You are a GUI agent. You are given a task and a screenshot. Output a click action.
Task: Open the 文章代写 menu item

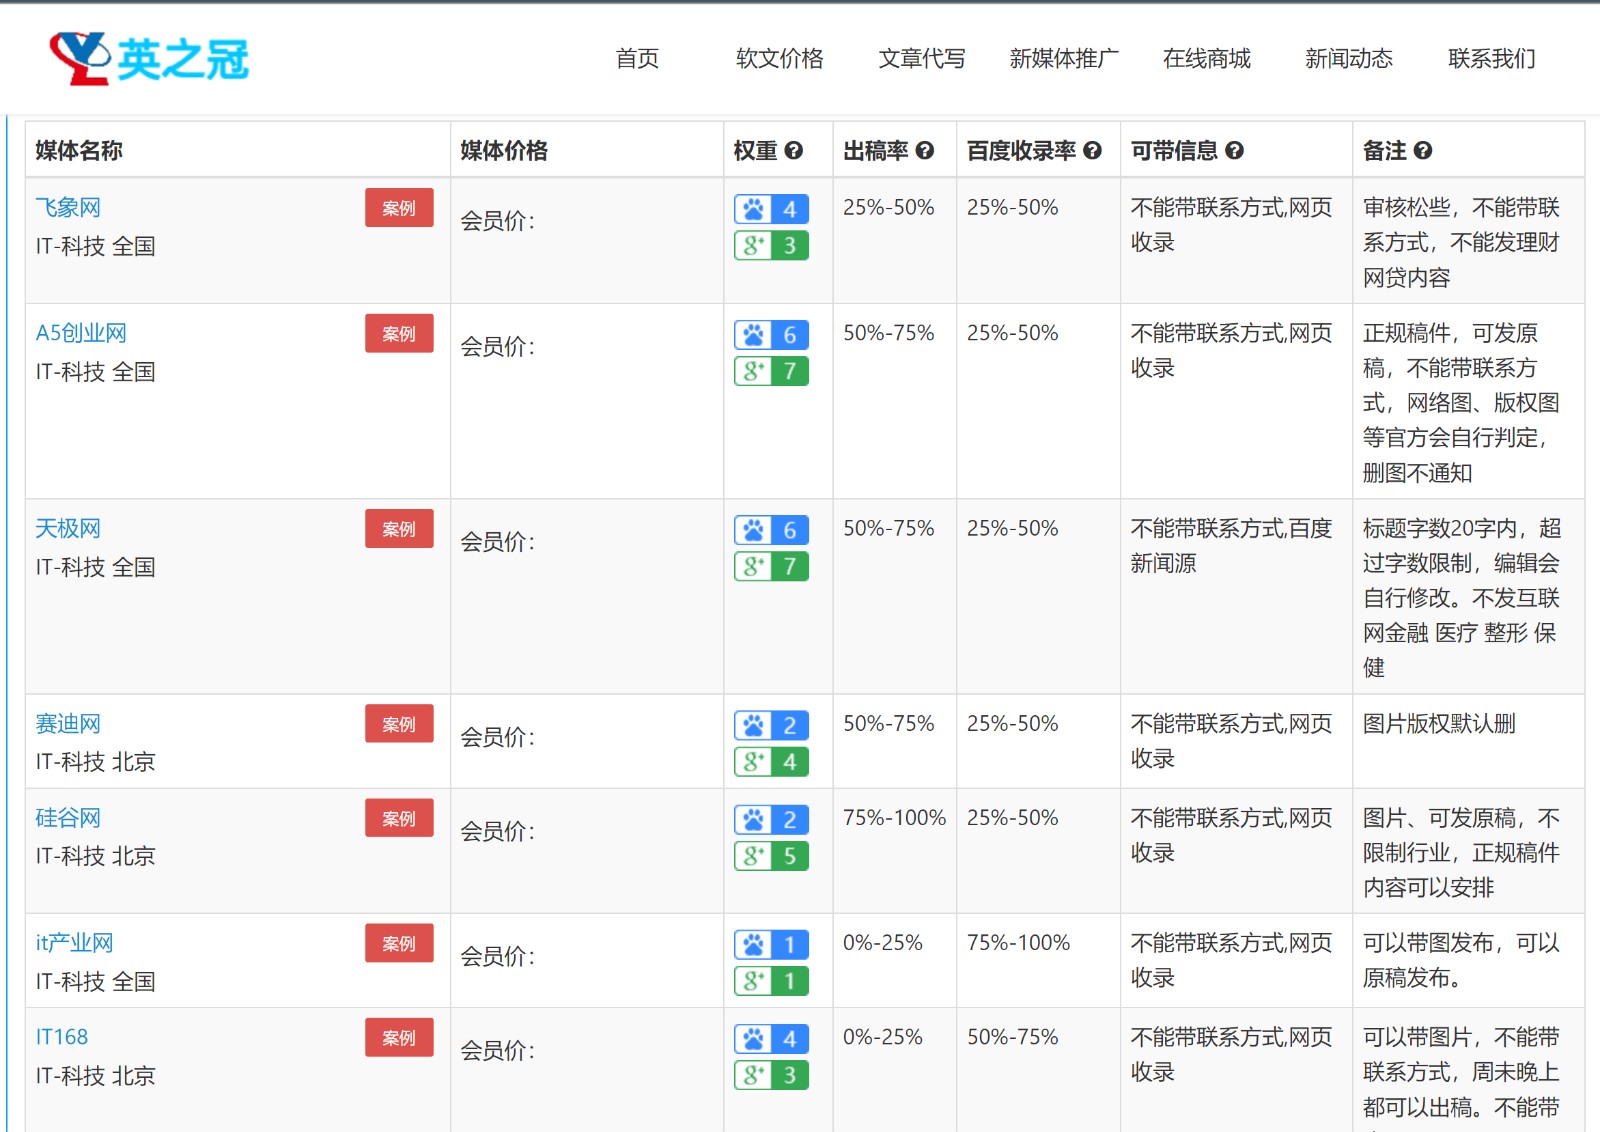tap(922, 59)
